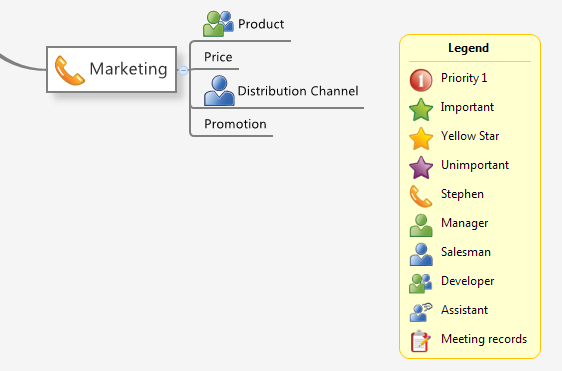Select the Meeting records clipboard icon
Viewport: 562px width, 371px height.
pos(421,341)
